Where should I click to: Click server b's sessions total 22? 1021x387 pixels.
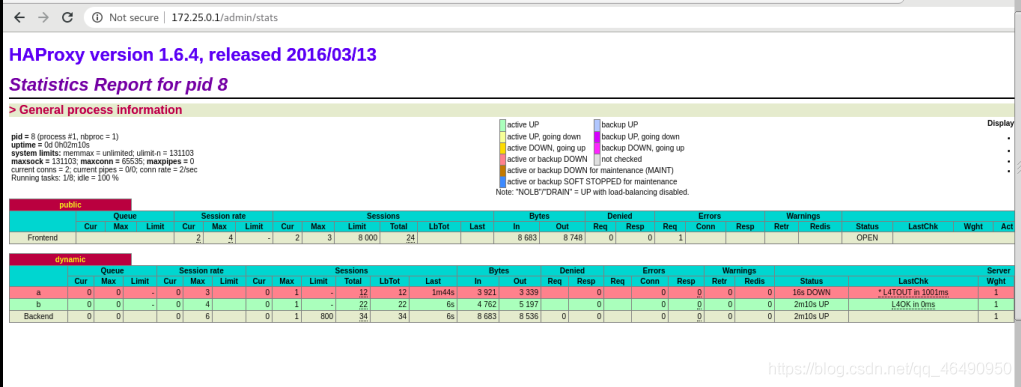tap(364, 304)
